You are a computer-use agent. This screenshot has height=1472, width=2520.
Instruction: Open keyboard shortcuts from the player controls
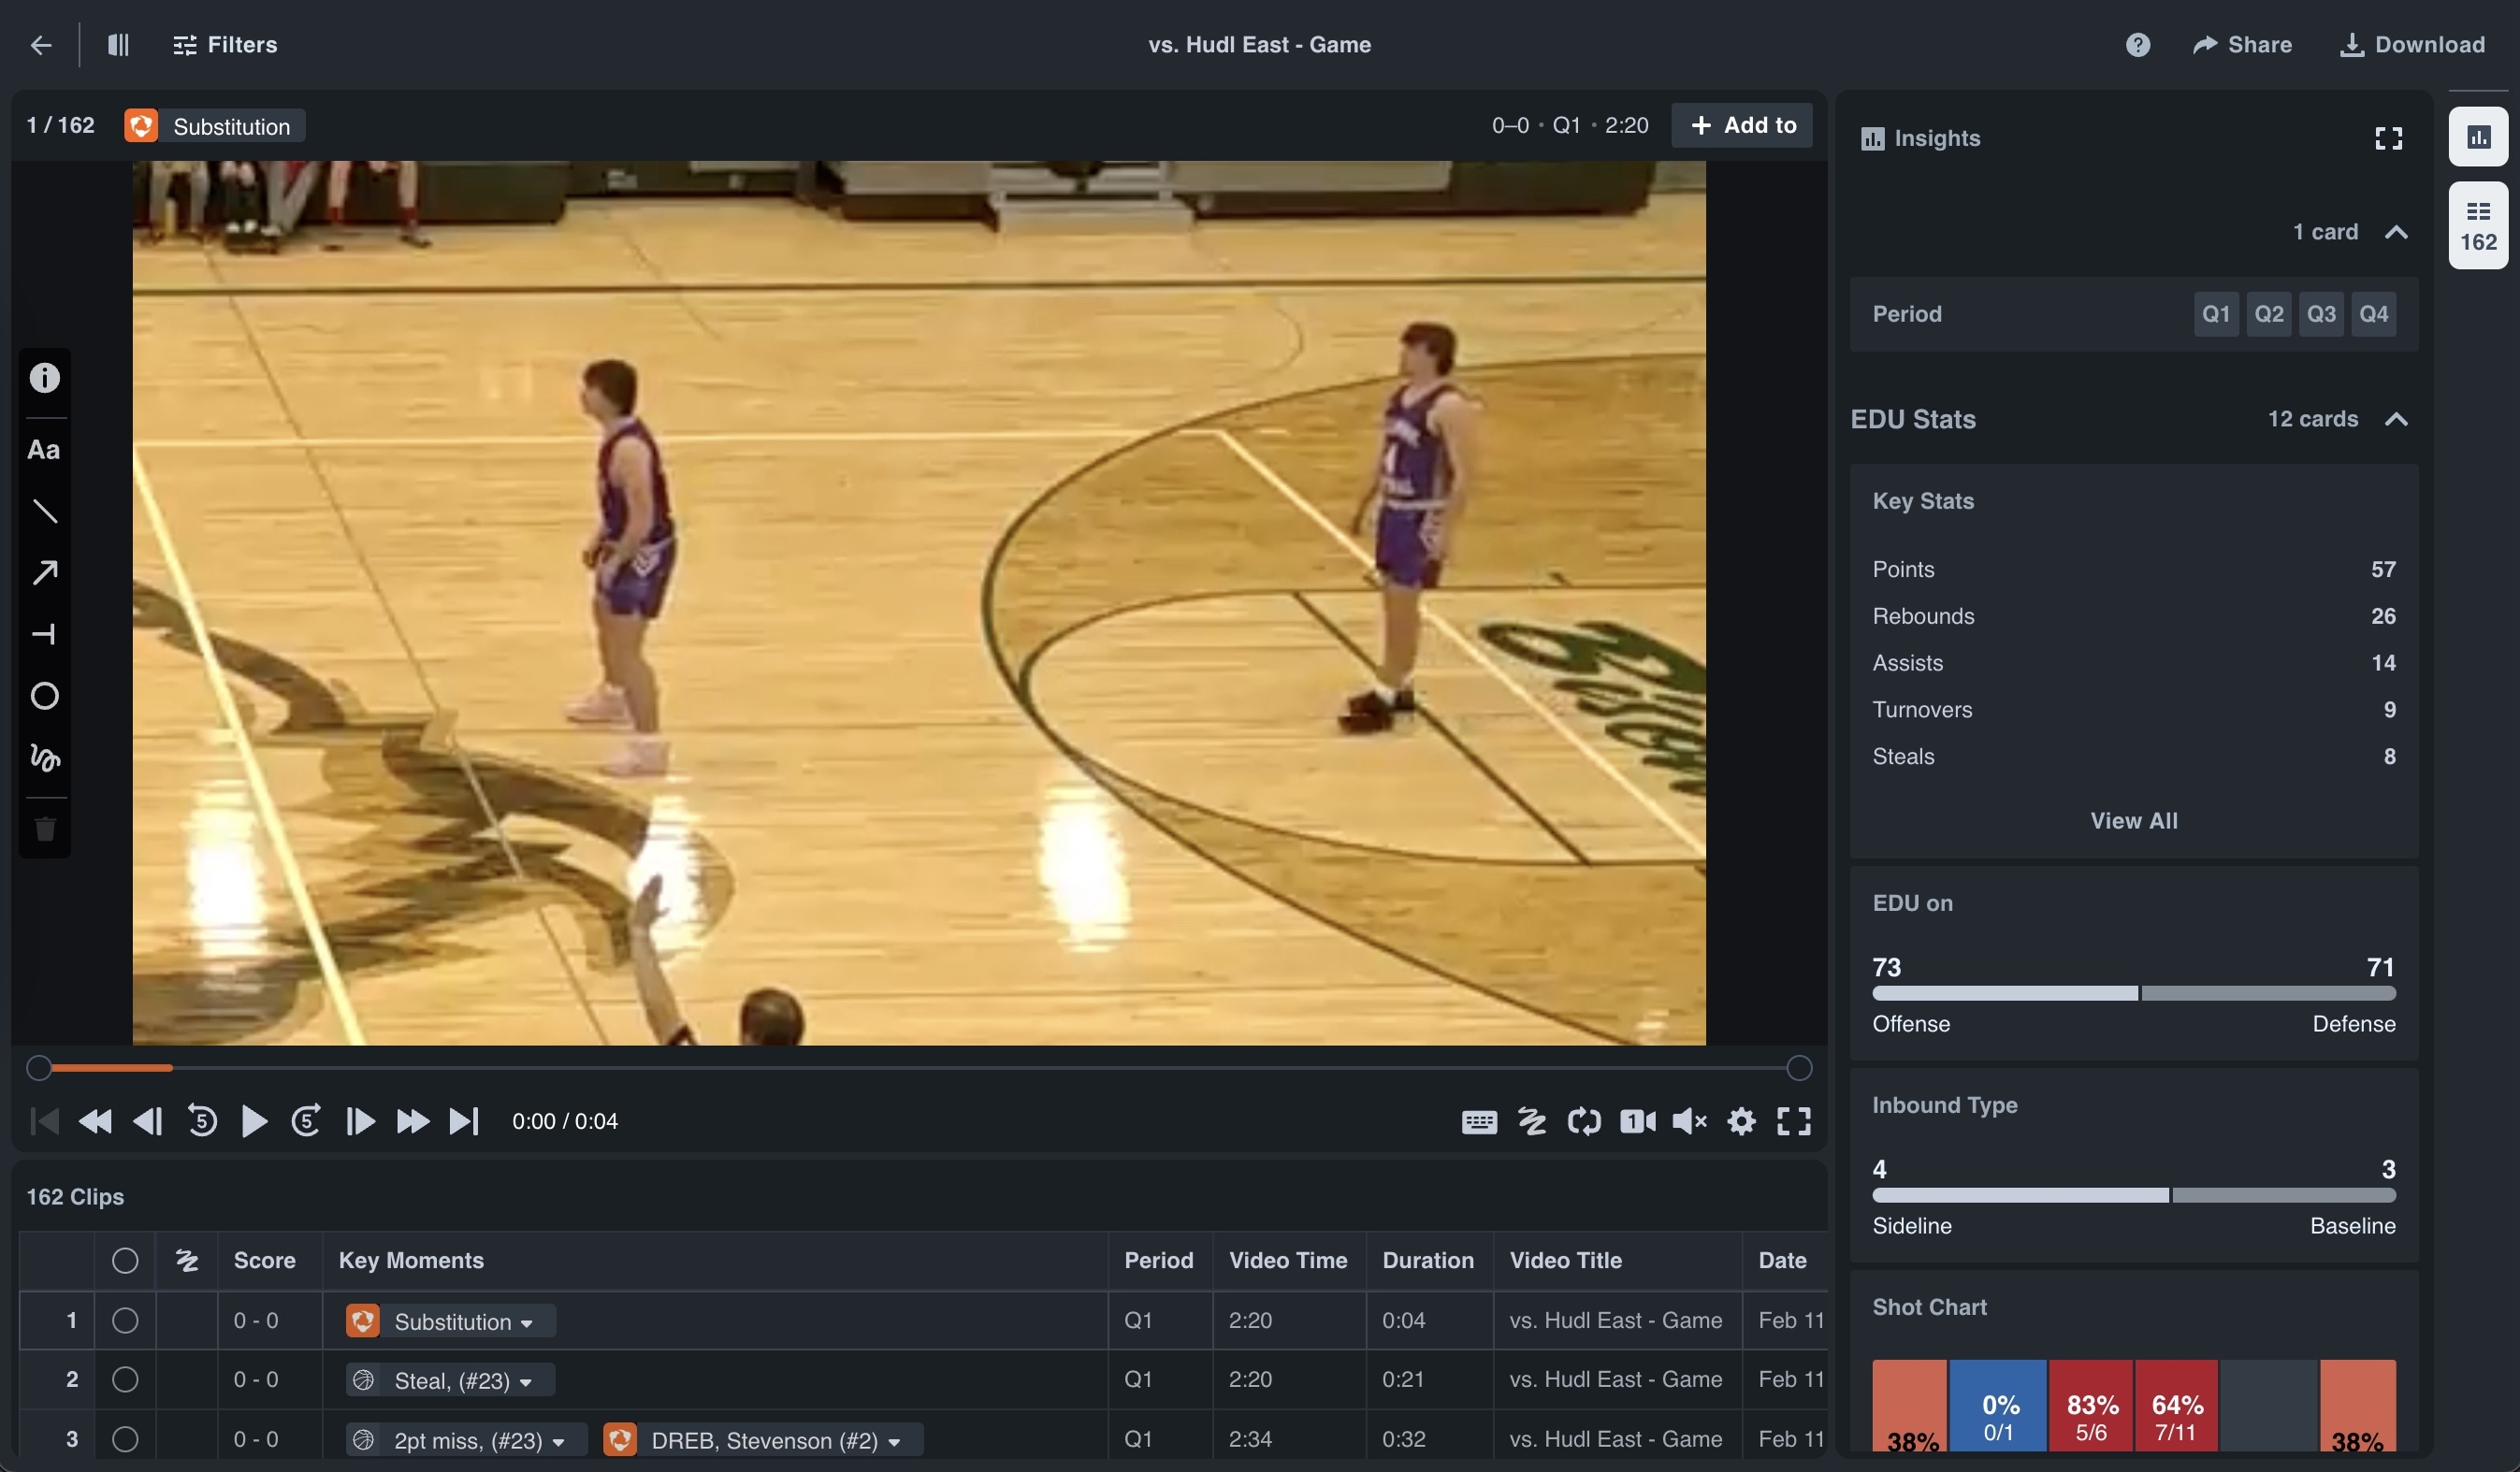click(1479, 1121)
